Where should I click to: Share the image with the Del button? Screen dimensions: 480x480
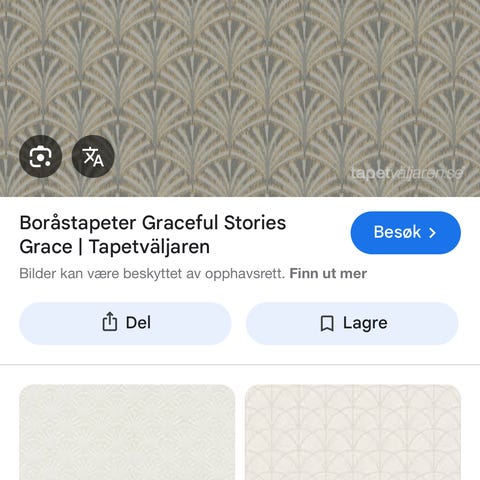[x=125, y=323]
